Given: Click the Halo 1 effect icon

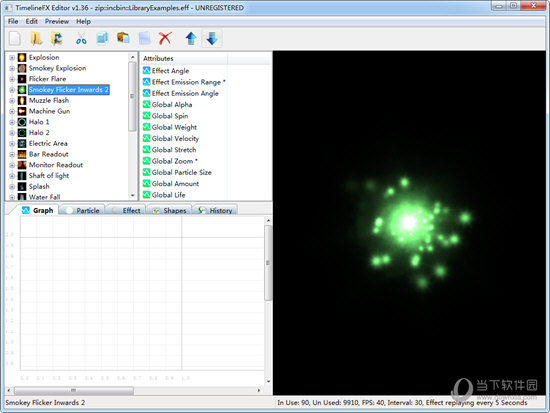Looking at the screenshot, I should click(22, 122).
